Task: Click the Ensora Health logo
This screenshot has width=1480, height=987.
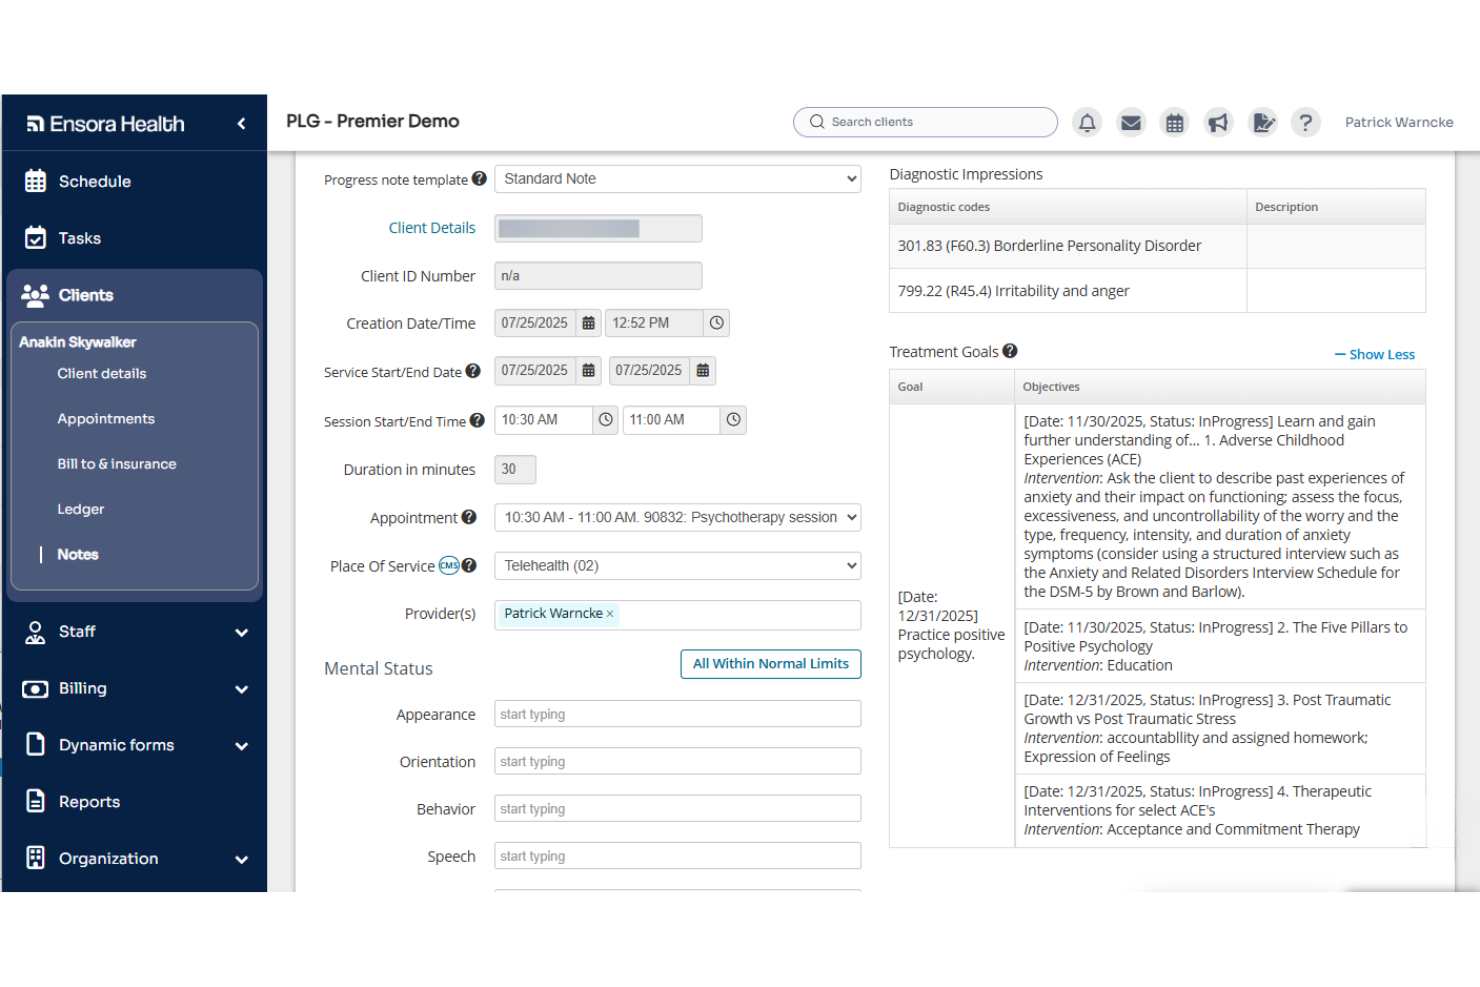Action: [105, 124]
